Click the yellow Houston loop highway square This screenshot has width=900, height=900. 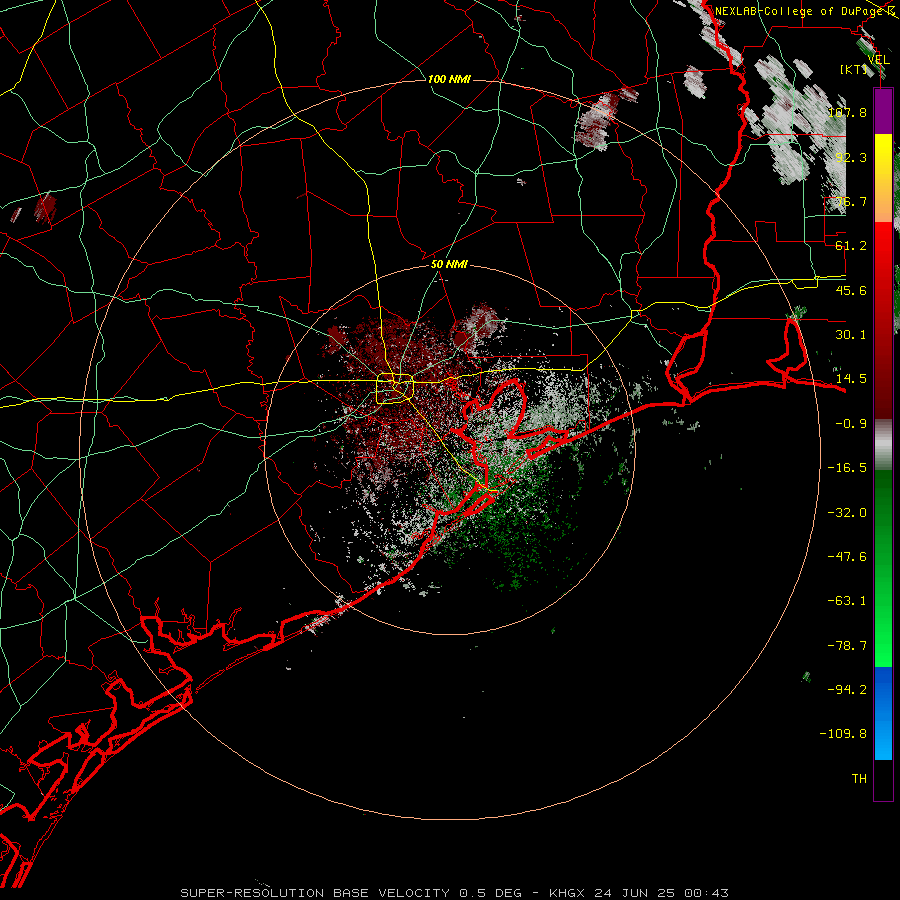[x=394, y=389]
